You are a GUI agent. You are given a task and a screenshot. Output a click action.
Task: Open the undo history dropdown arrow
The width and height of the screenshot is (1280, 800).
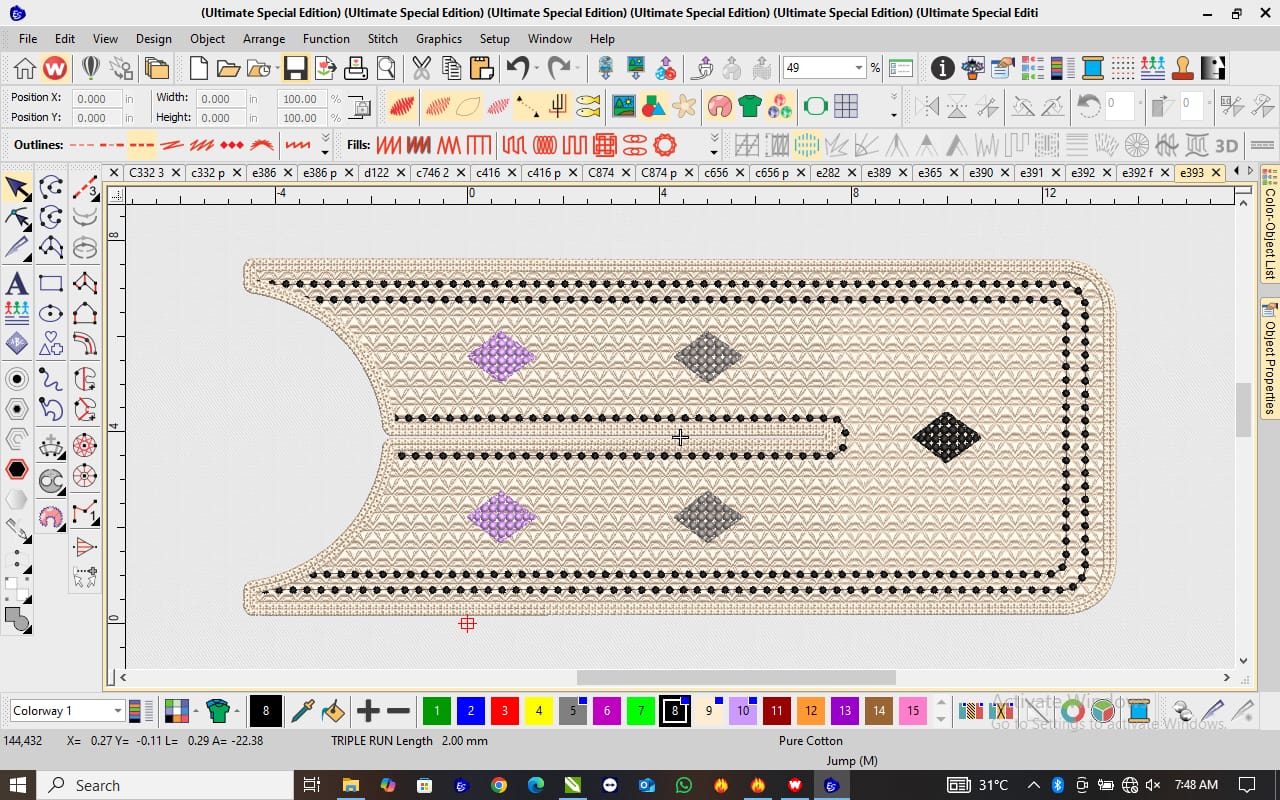tap(537, 68)
